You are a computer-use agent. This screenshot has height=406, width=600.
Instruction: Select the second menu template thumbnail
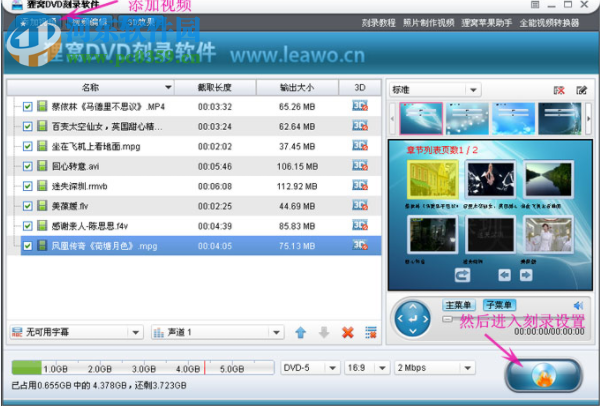tap(467, 118)
